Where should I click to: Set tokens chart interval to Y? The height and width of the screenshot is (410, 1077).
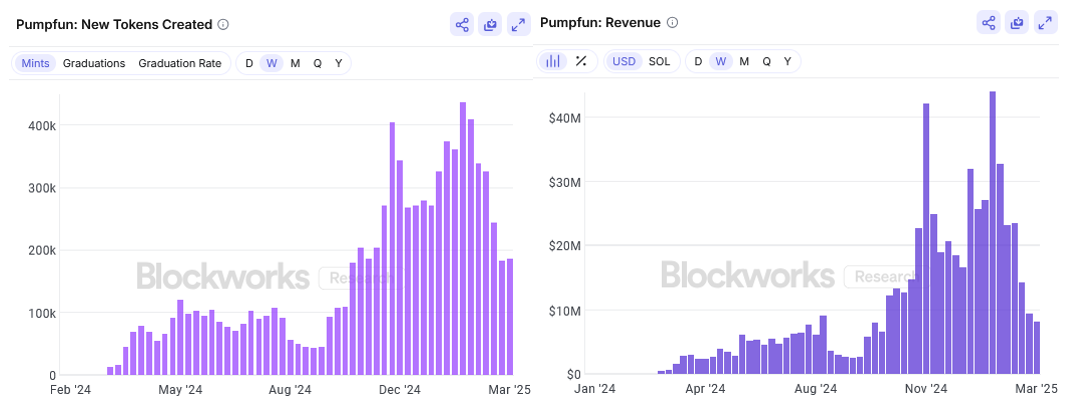click(339, 63)
